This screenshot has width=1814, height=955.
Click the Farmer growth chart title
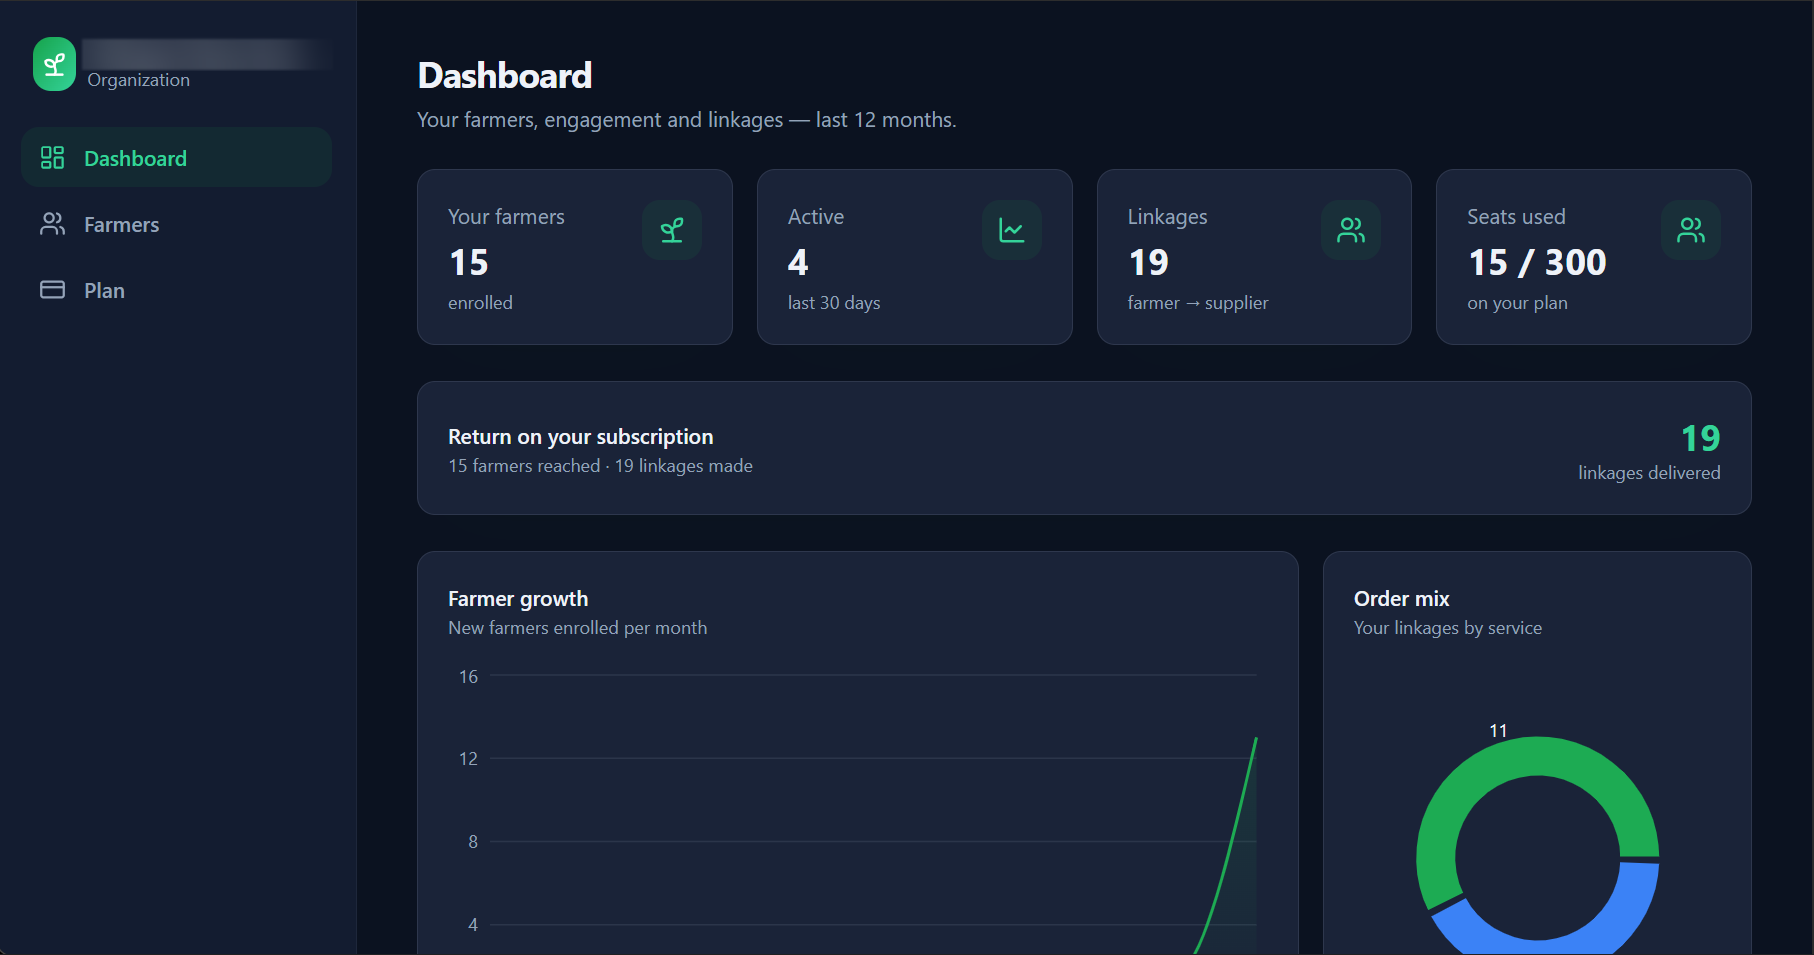coord(518,599)
